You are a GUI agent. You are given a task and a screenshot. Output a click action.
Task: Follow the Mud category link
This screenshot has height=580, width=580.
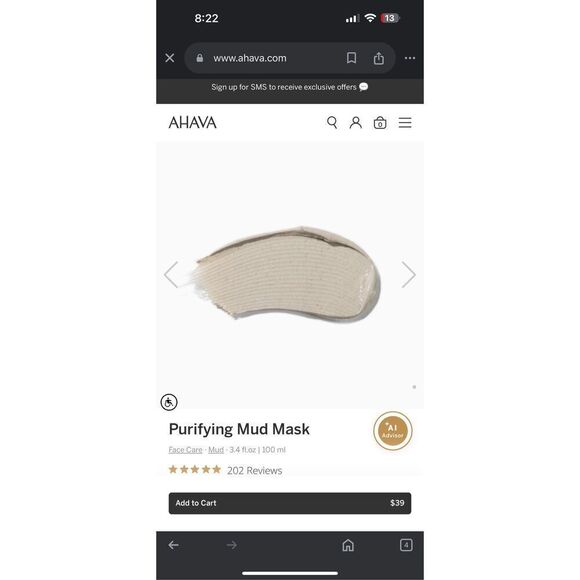(x=216, y=450)
